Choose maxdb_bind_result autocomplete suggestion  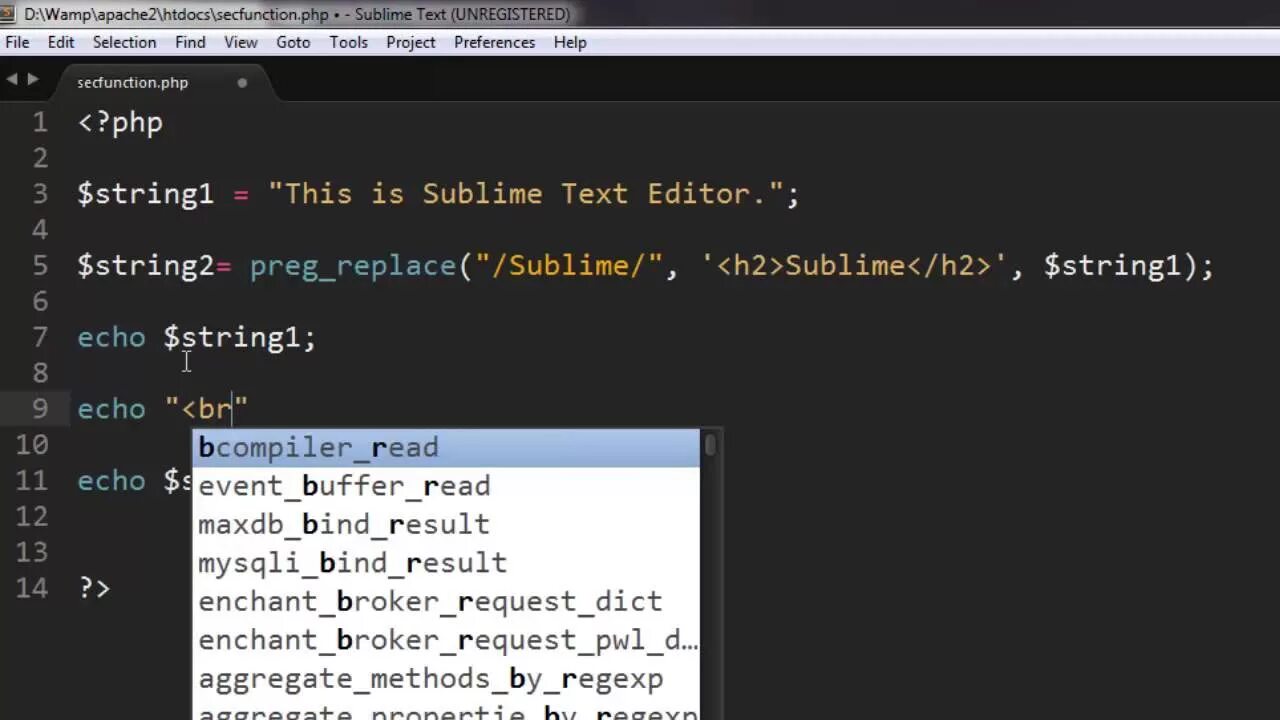coord(446,524)
